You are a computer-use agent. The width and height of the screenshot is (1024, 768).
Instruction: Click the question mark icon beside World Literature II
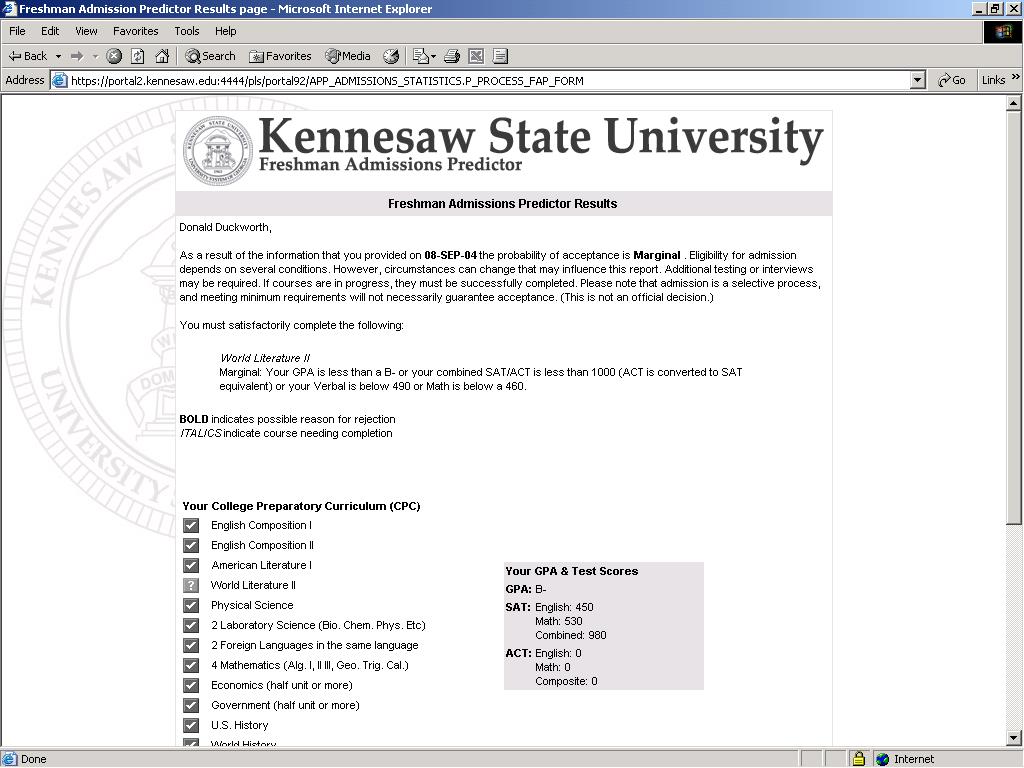coord(191,585)
